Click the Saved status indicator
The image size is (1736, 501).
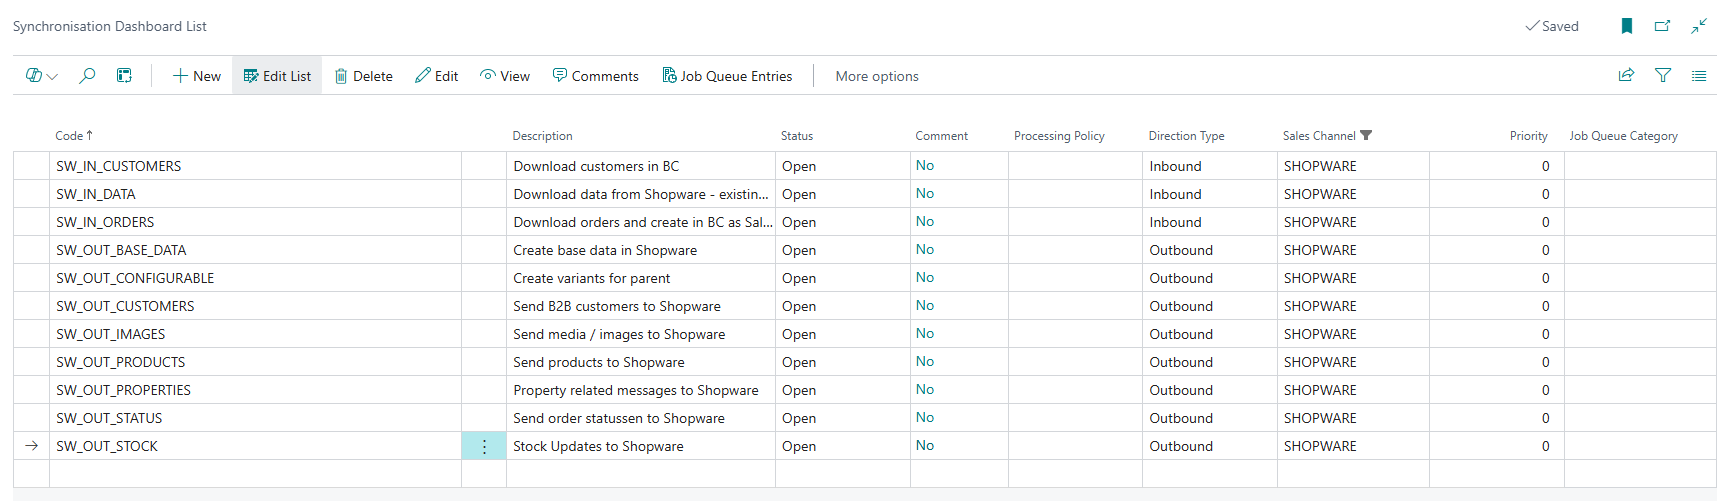click(1552, 26)
